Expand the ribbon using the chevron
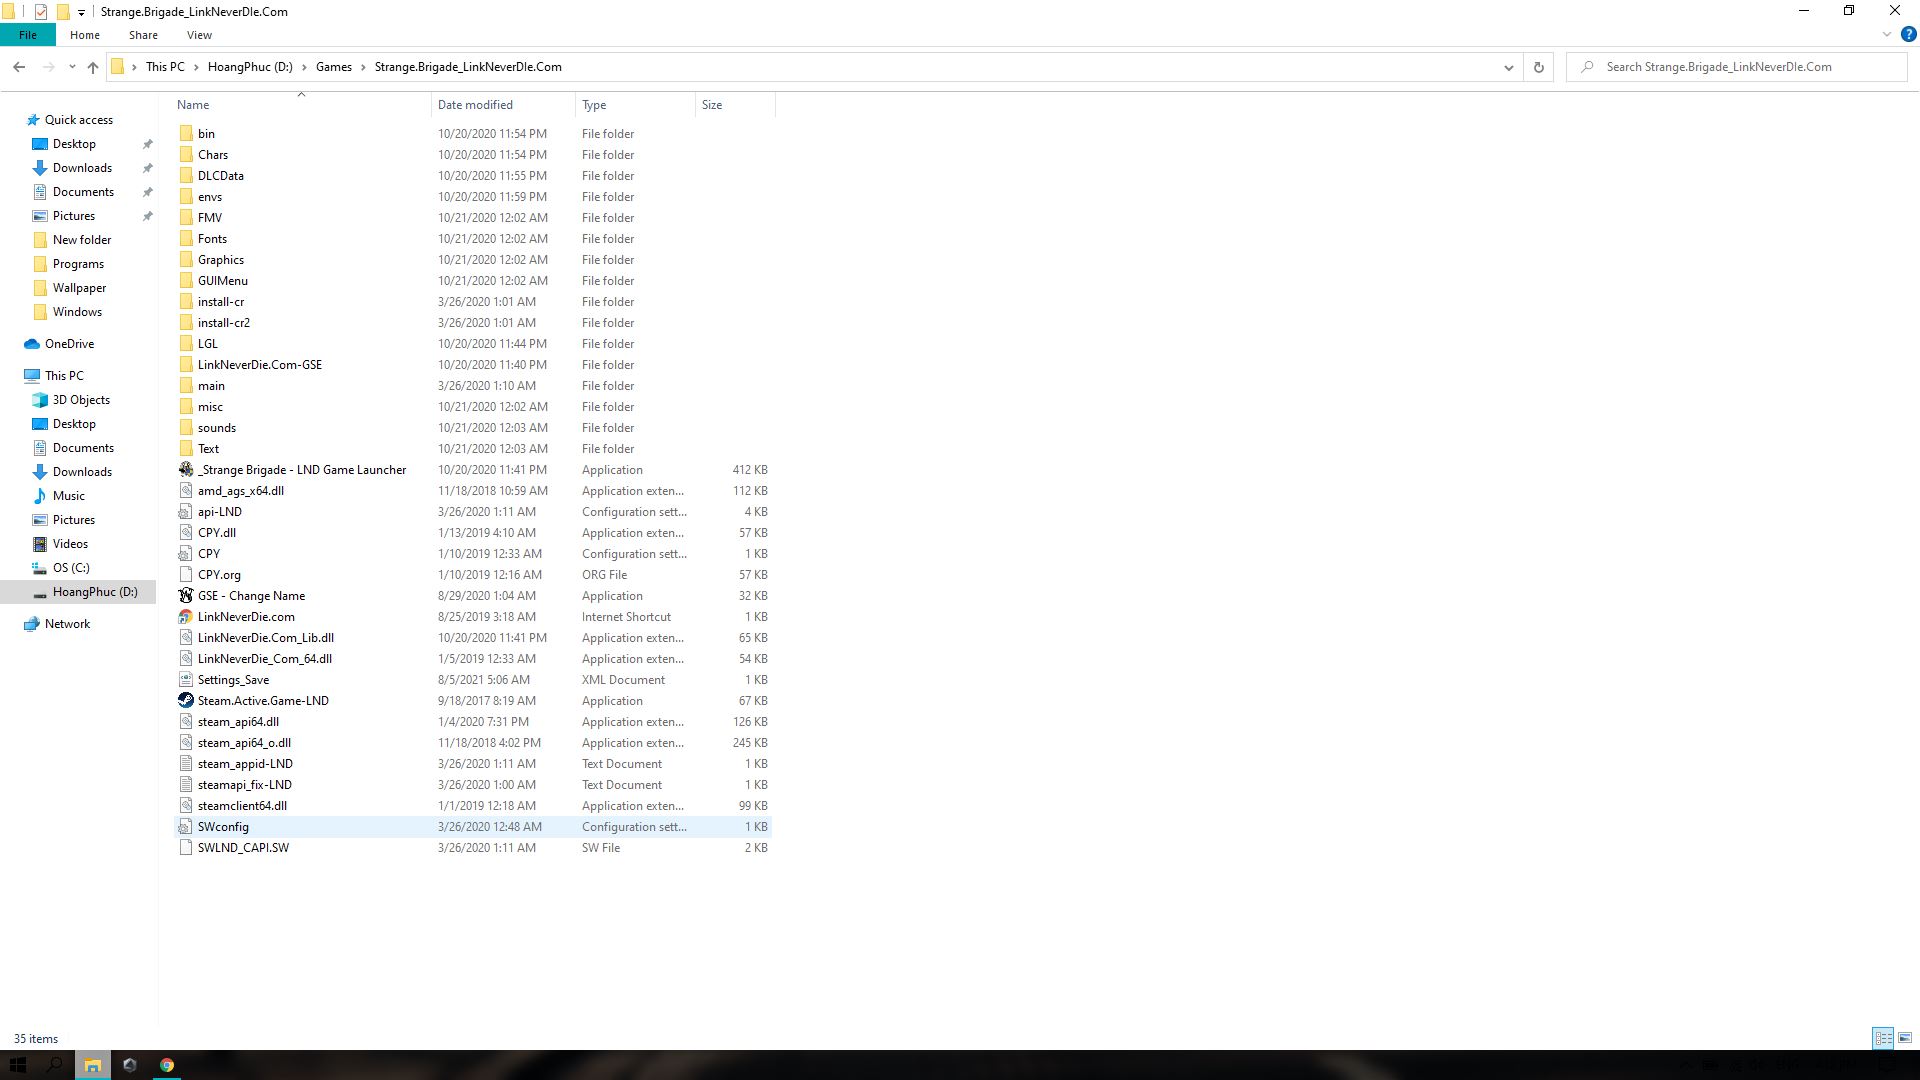Image resolution: width=1920 pixels, height=1080 pixels. (x=1887, y=34)
